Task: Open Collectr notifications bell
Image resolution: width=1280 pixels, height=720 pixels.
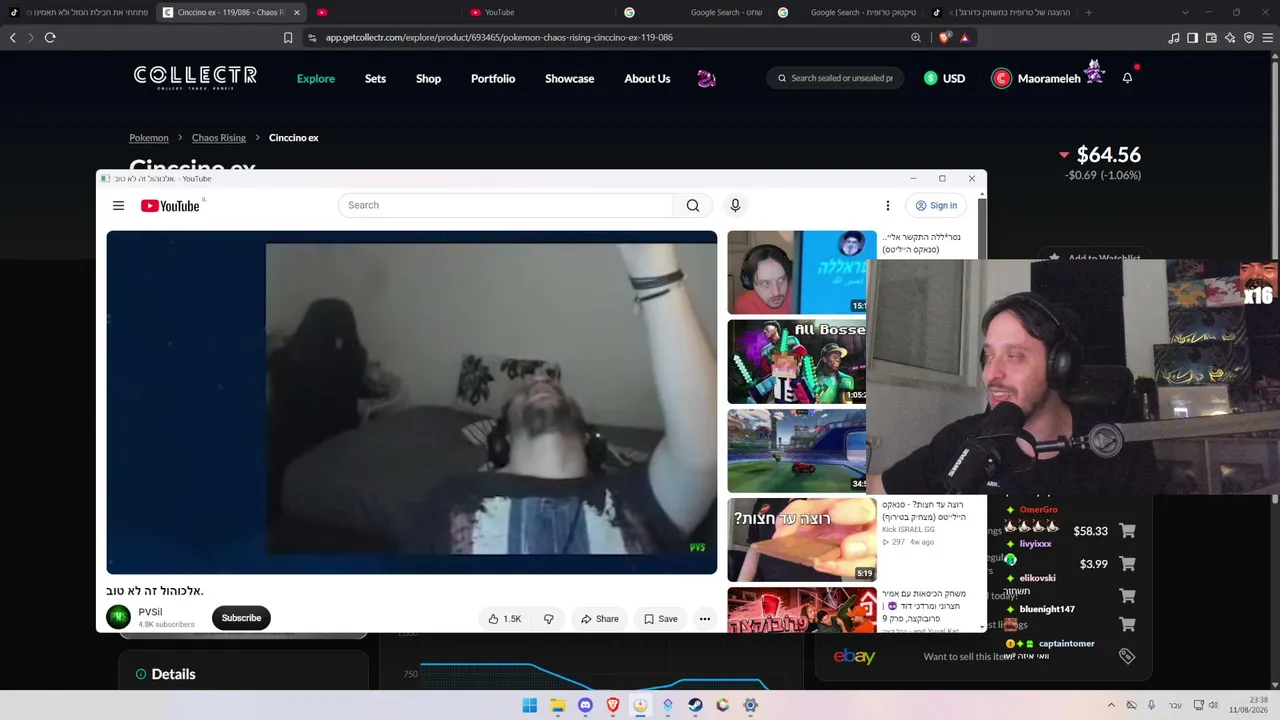Action: click(x=1127, y=78)
